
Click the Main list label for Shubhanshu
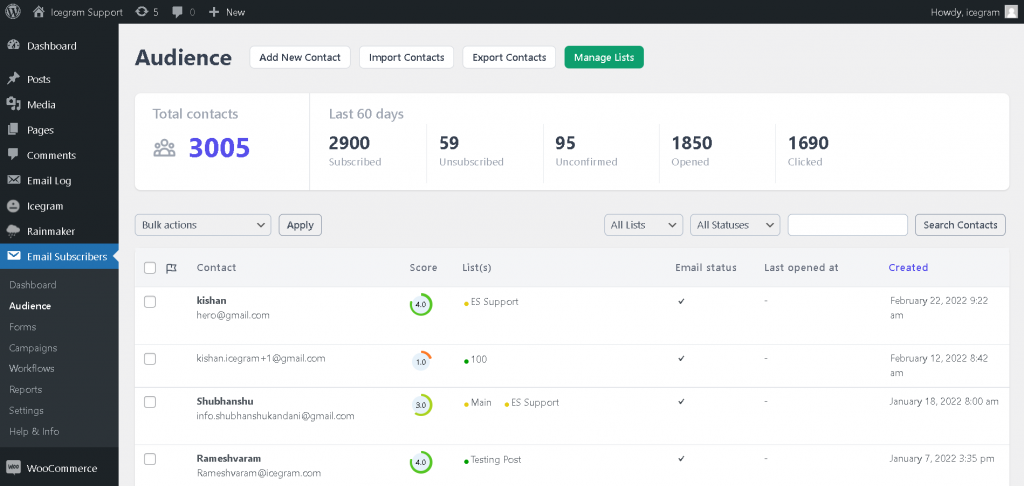coord(481,402)
